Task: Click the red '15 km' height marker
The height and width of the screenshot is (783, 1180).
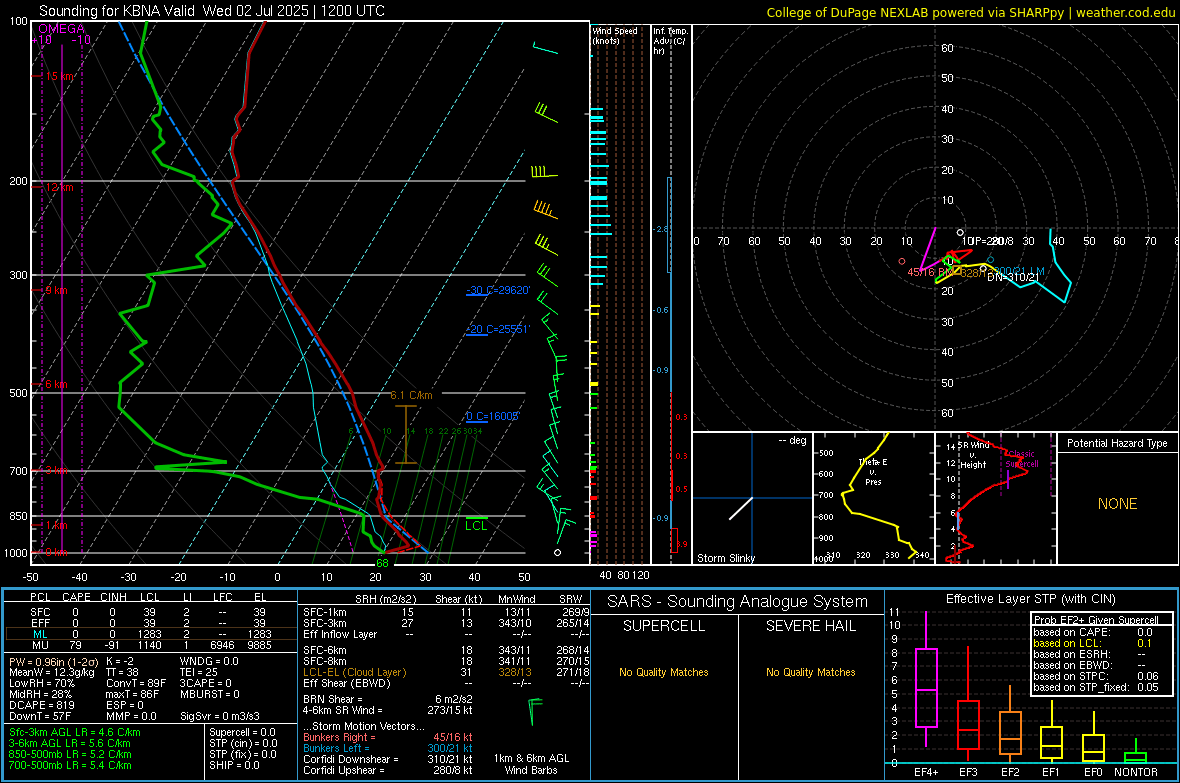Action: click(x=60, y=76)
